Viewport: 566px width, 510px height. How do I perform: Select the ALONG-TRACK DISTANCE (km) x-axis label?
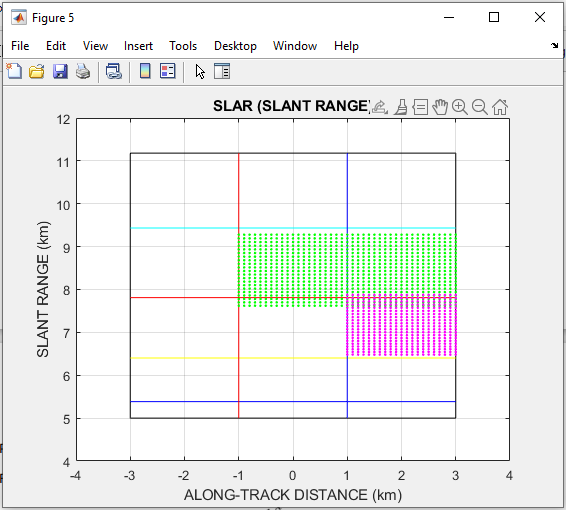293,495
